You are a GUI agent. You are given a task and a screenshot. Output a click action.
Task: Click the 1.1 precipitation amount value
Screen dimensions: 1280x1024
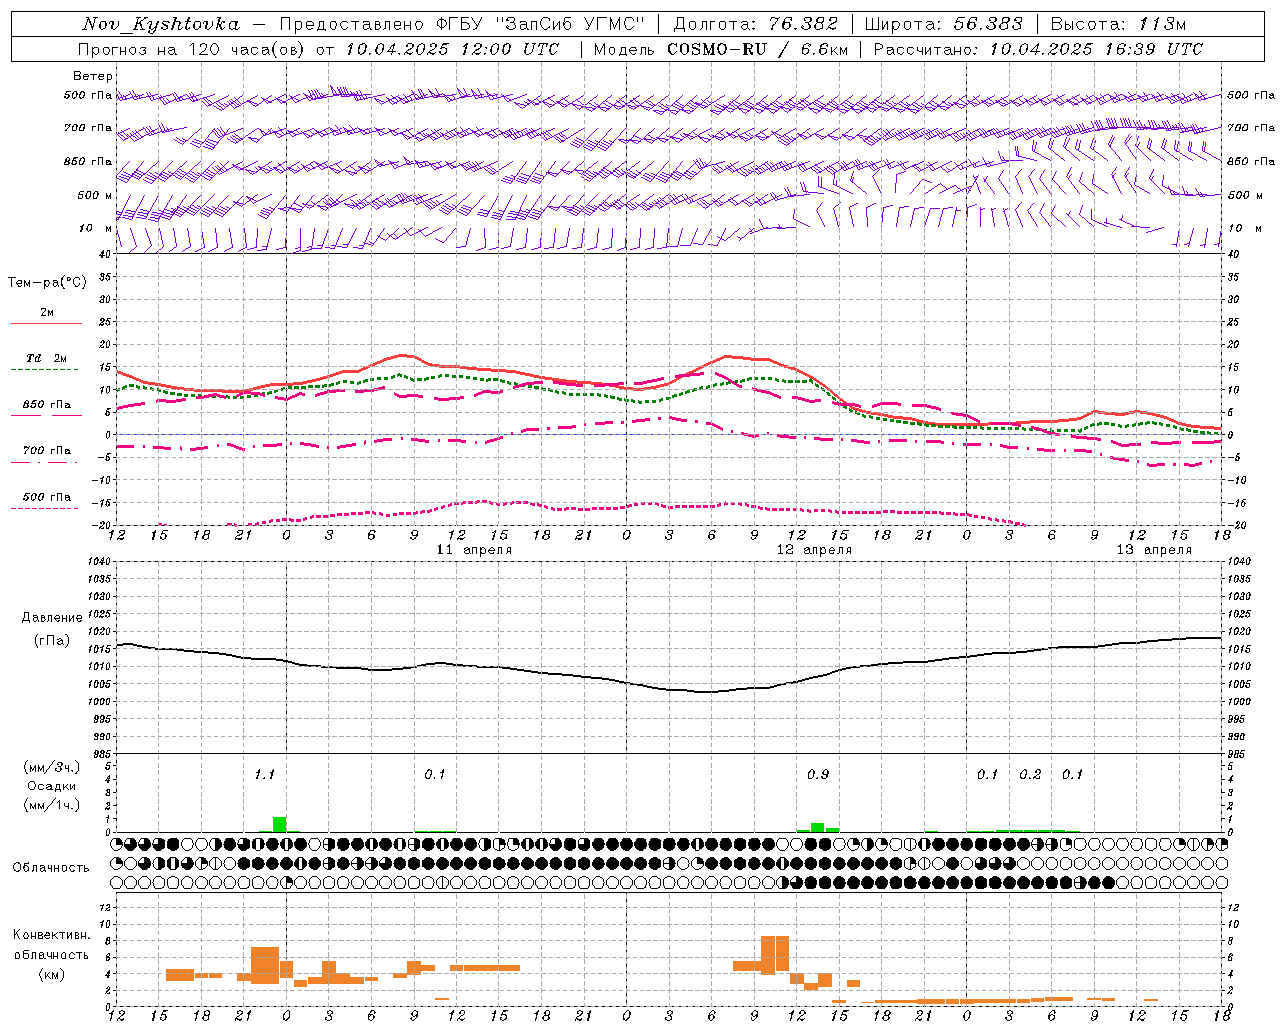(x=264, y=775)
